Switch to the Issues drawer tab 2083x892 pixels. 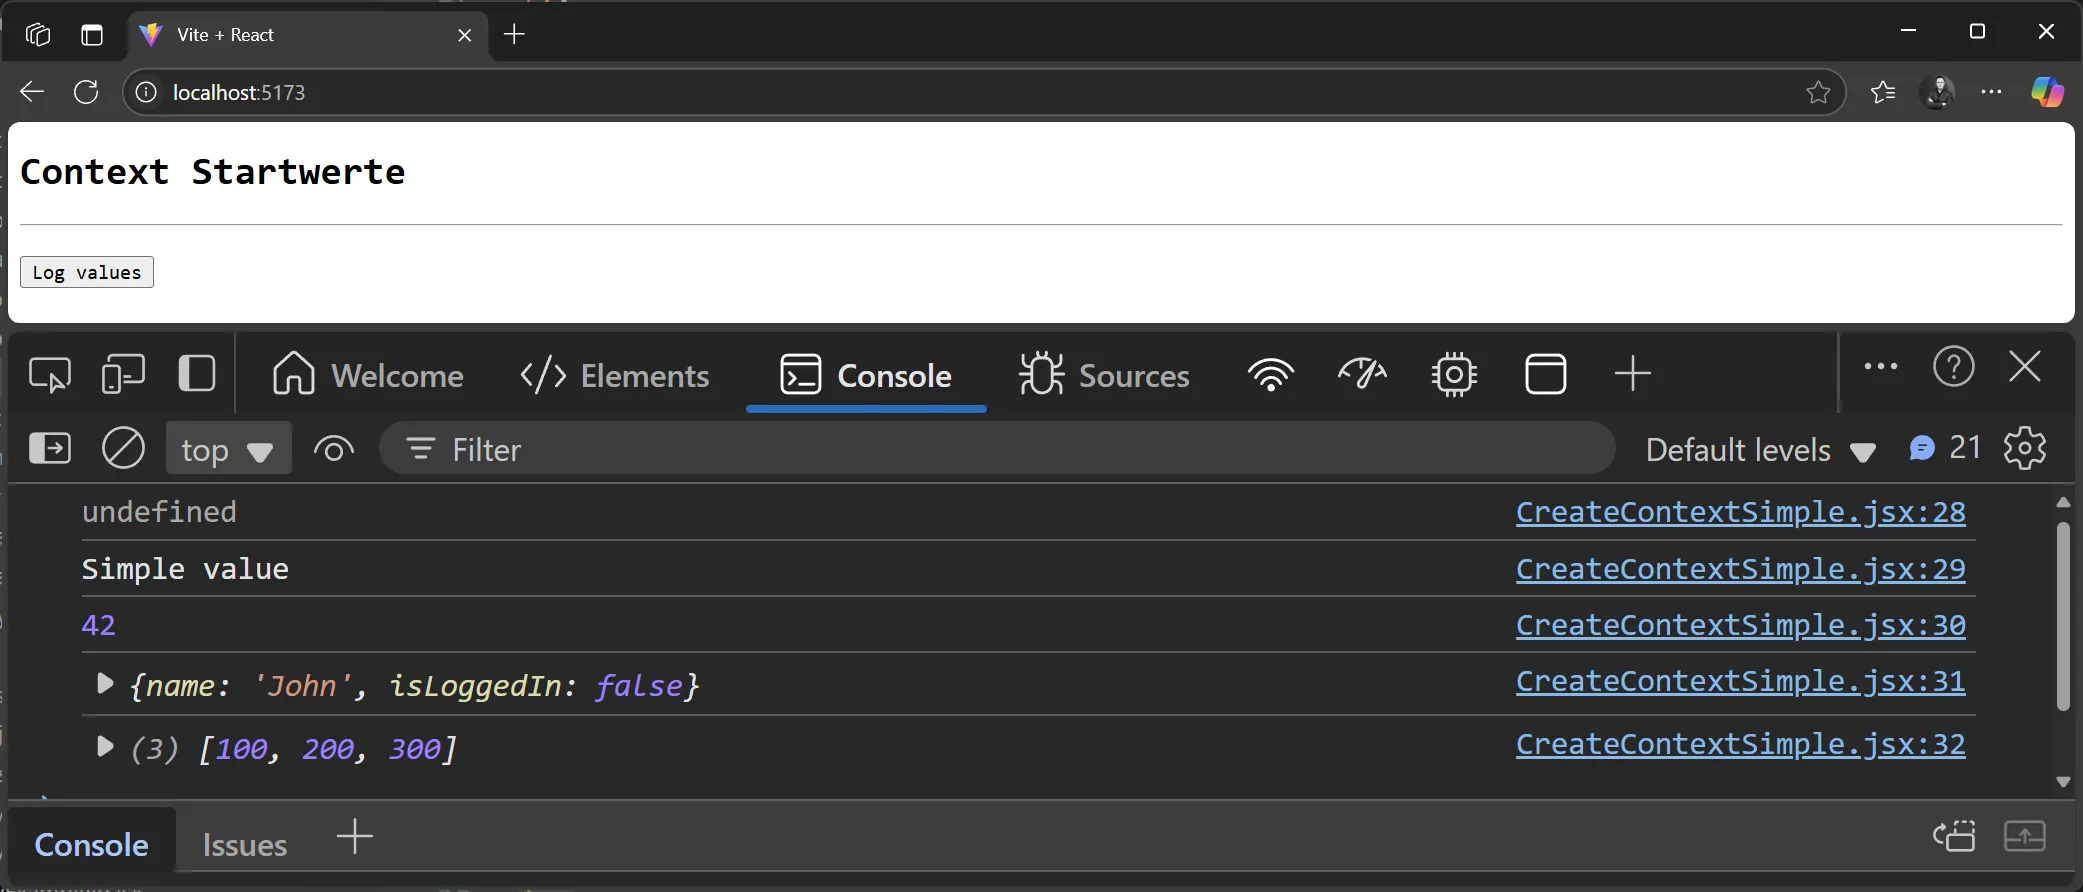click(x=245, y=844)
